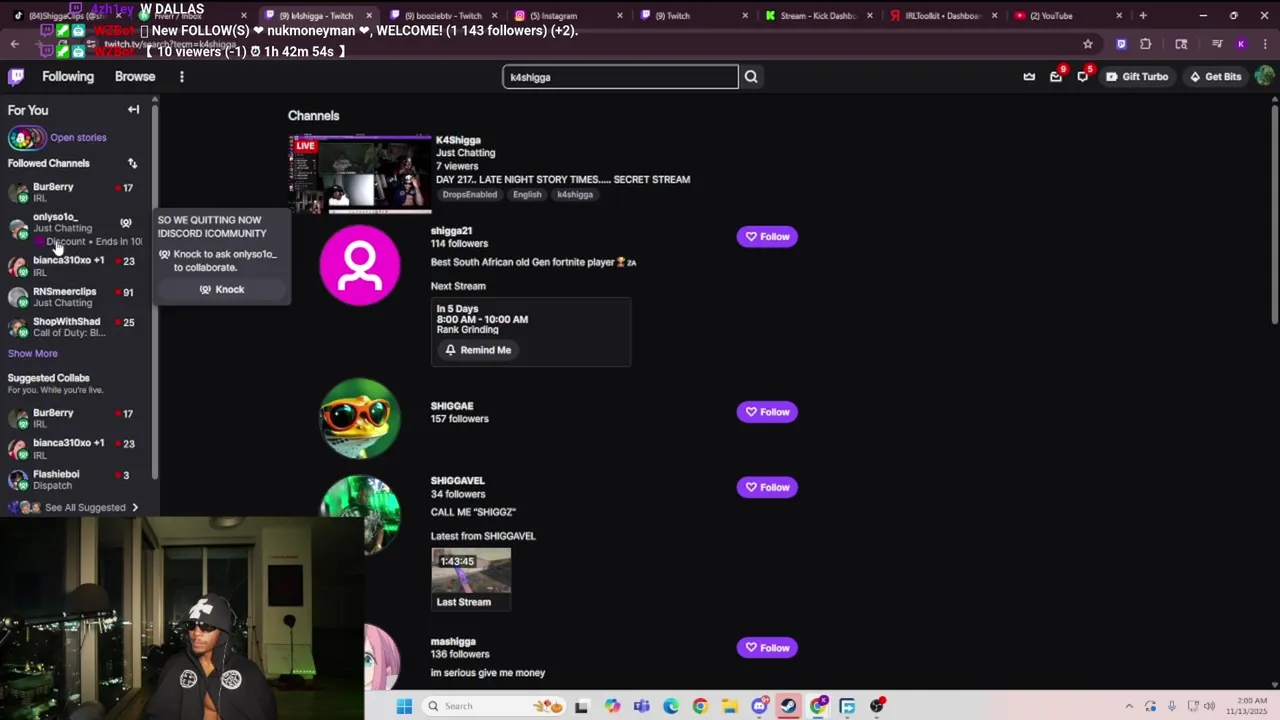
Task: Open the browser extensions puzzle icon
Action: tap(1146, 44)
